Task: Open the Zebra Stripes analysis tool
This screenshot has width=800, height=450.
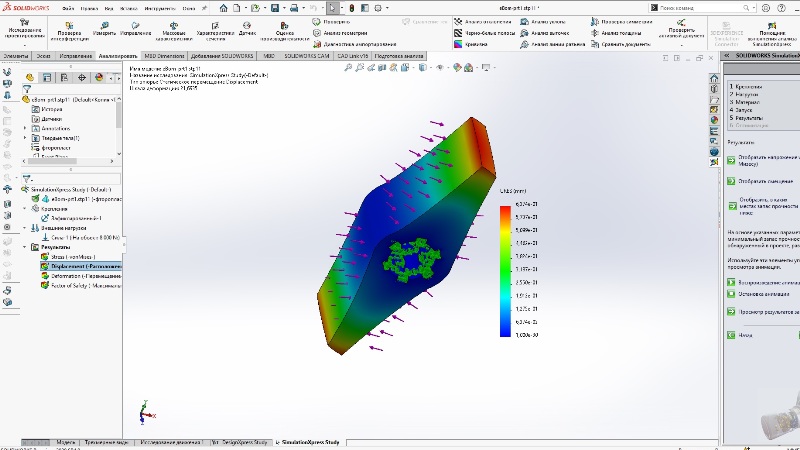Action: point(459,32)
